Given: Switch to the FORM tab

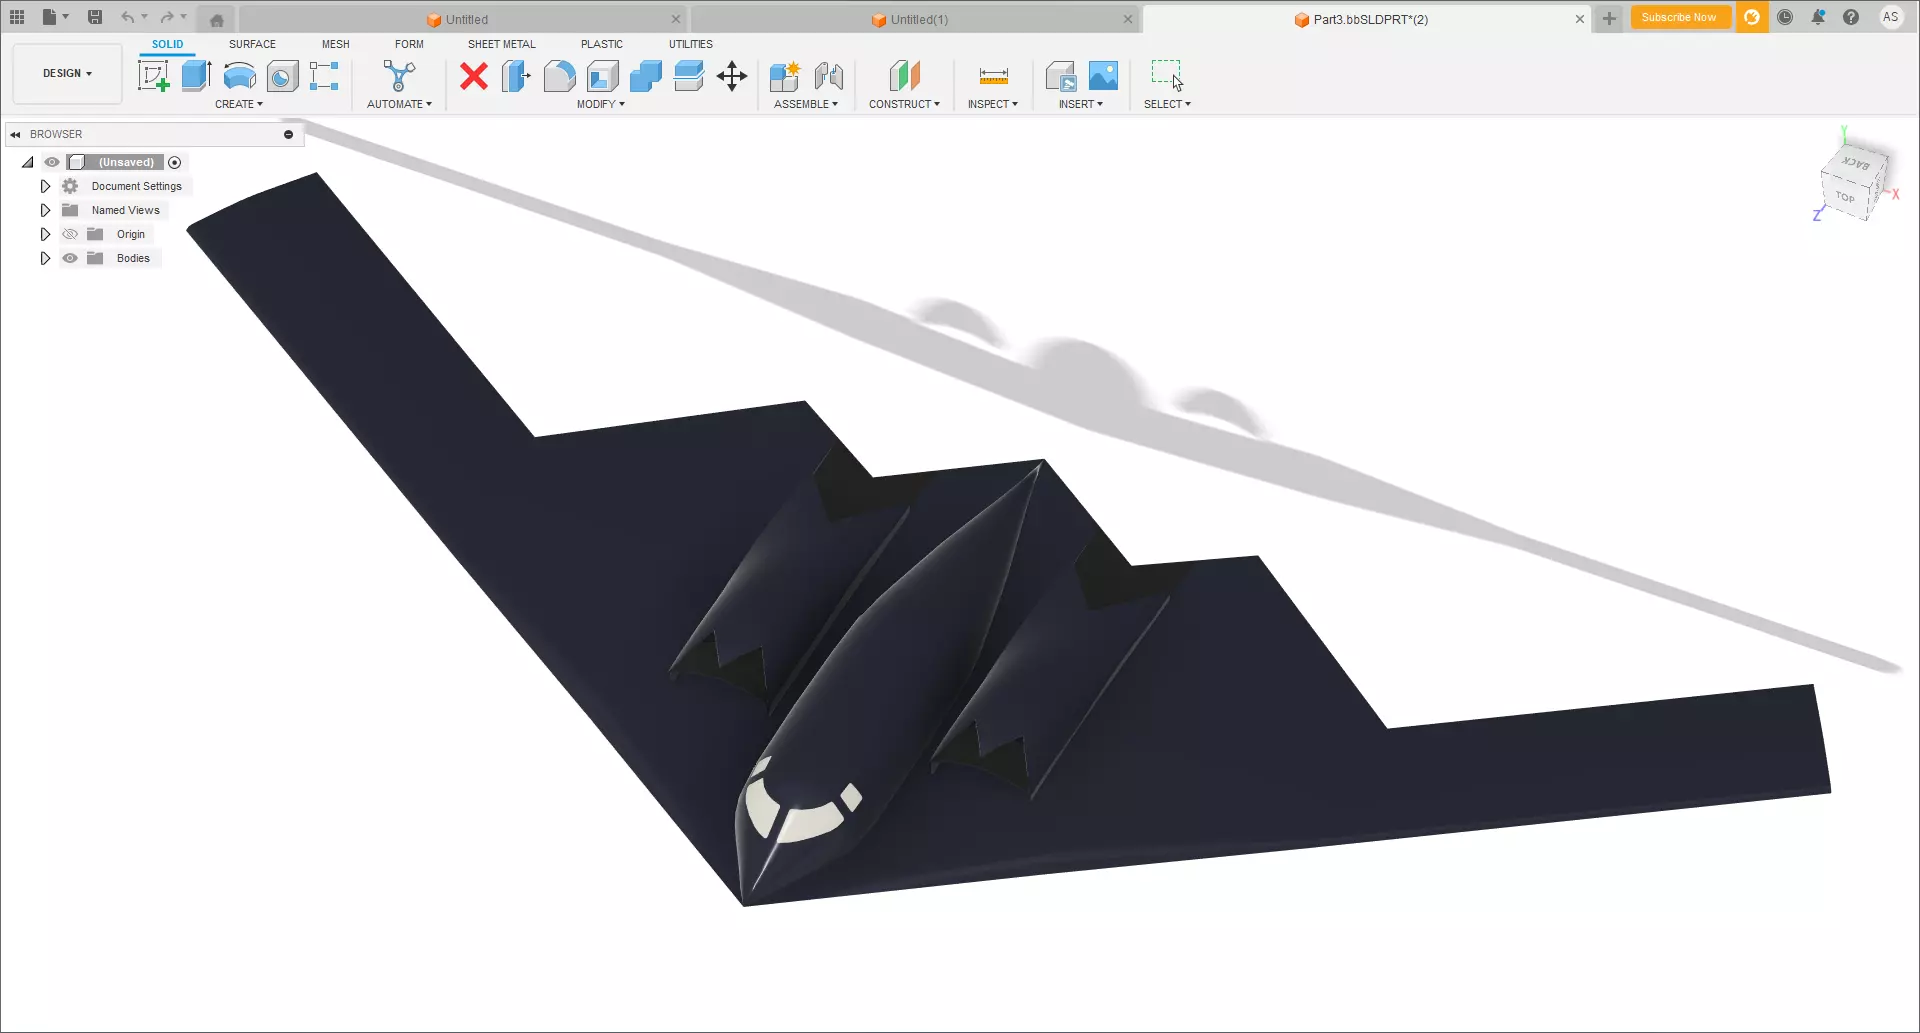Looking at the screenshot, I should pyautogui.click(x=409, y=44).
